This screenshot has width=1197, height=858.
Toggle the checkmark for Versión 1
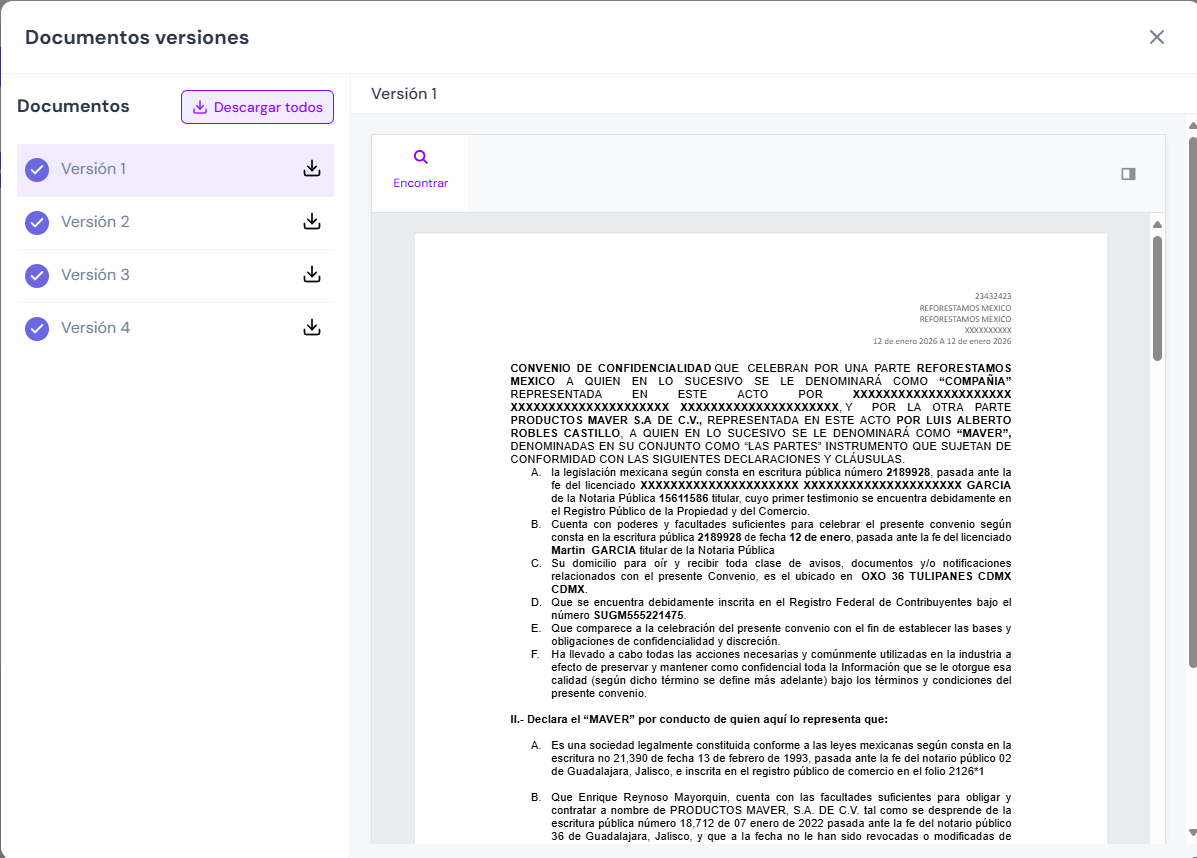tap(37, 170)
